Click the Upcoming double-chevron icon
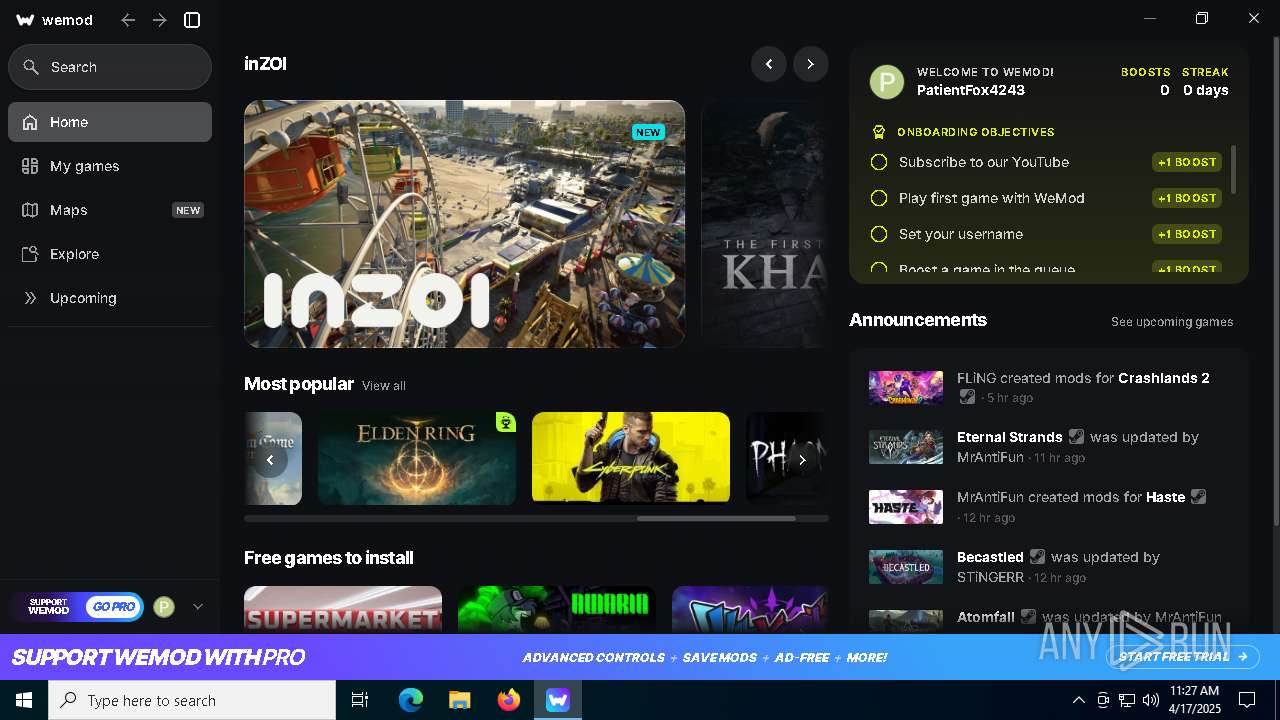1280x720 pixels. pyautogui.click(x=30, y=298)
